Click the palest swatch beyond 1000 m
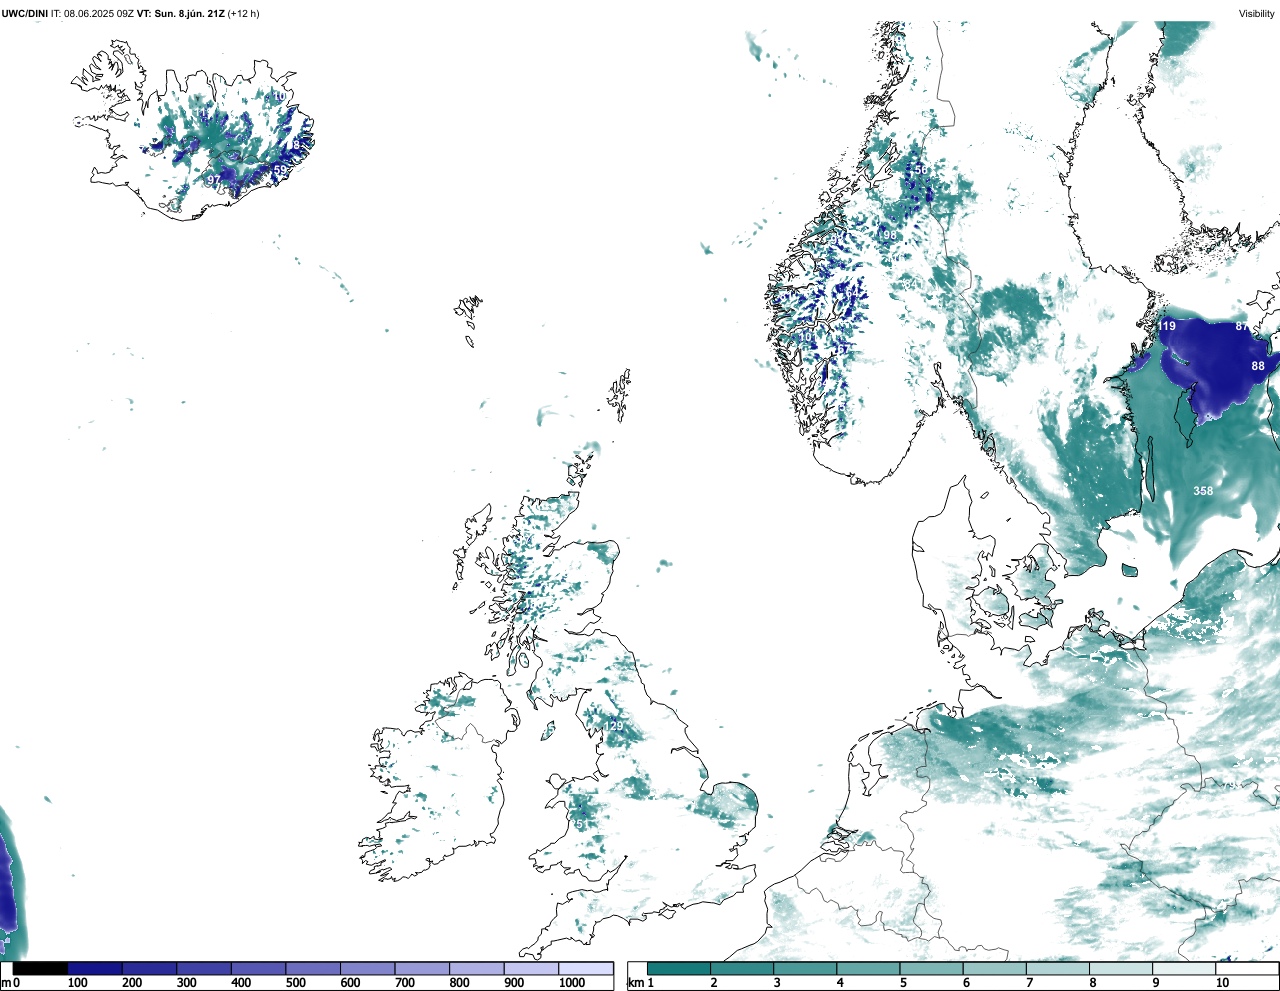The height and width of the screenshot is (991, 1280). (x=586, y=968)
